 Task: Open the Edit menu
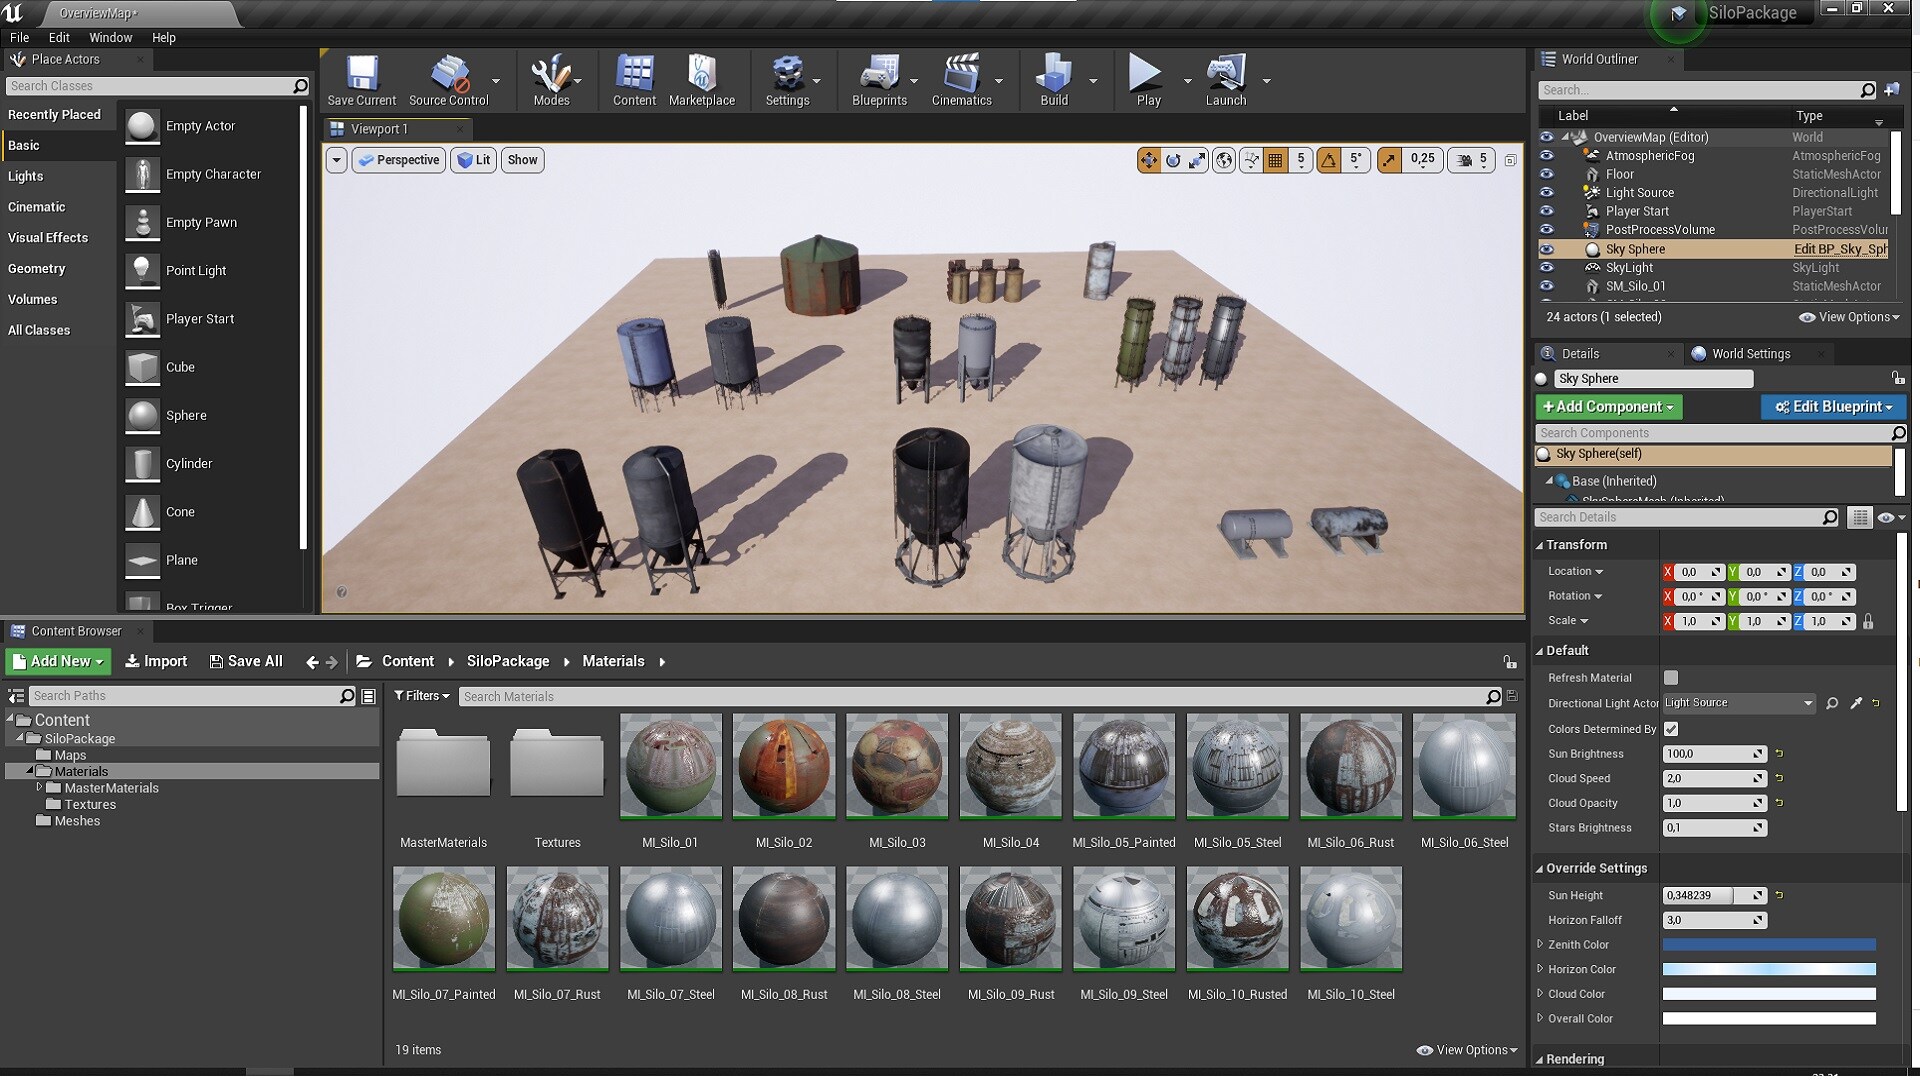58,37
